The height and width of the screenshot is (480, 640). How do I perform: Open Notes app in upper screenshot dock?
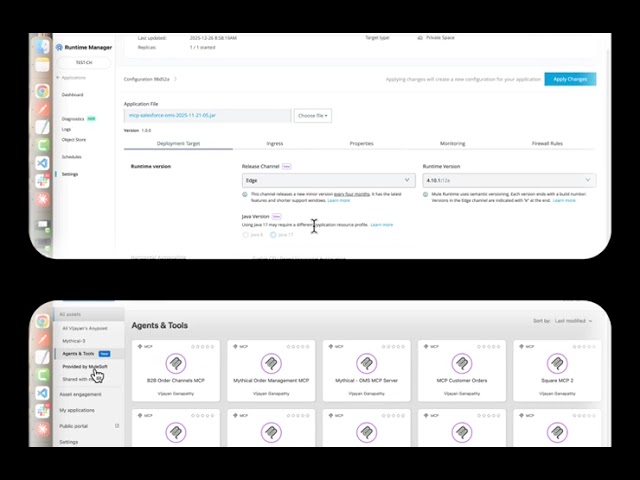click(42, 65)
